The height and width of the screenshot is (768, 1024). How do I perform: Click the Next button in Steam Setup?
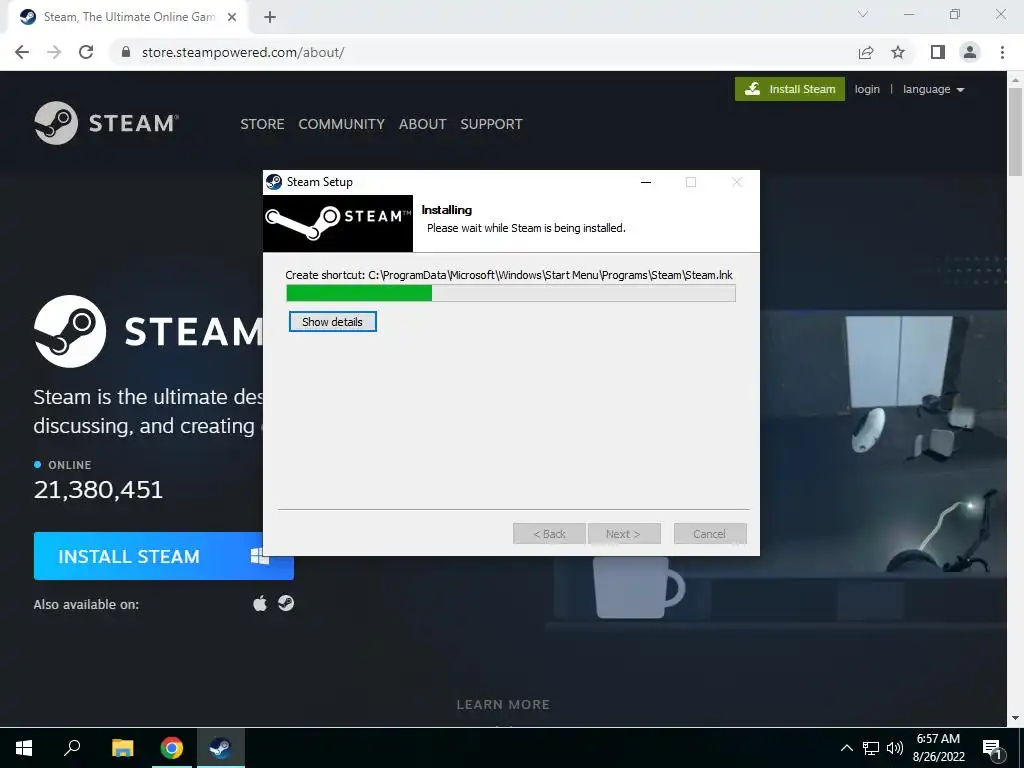[x=624, y=534]
